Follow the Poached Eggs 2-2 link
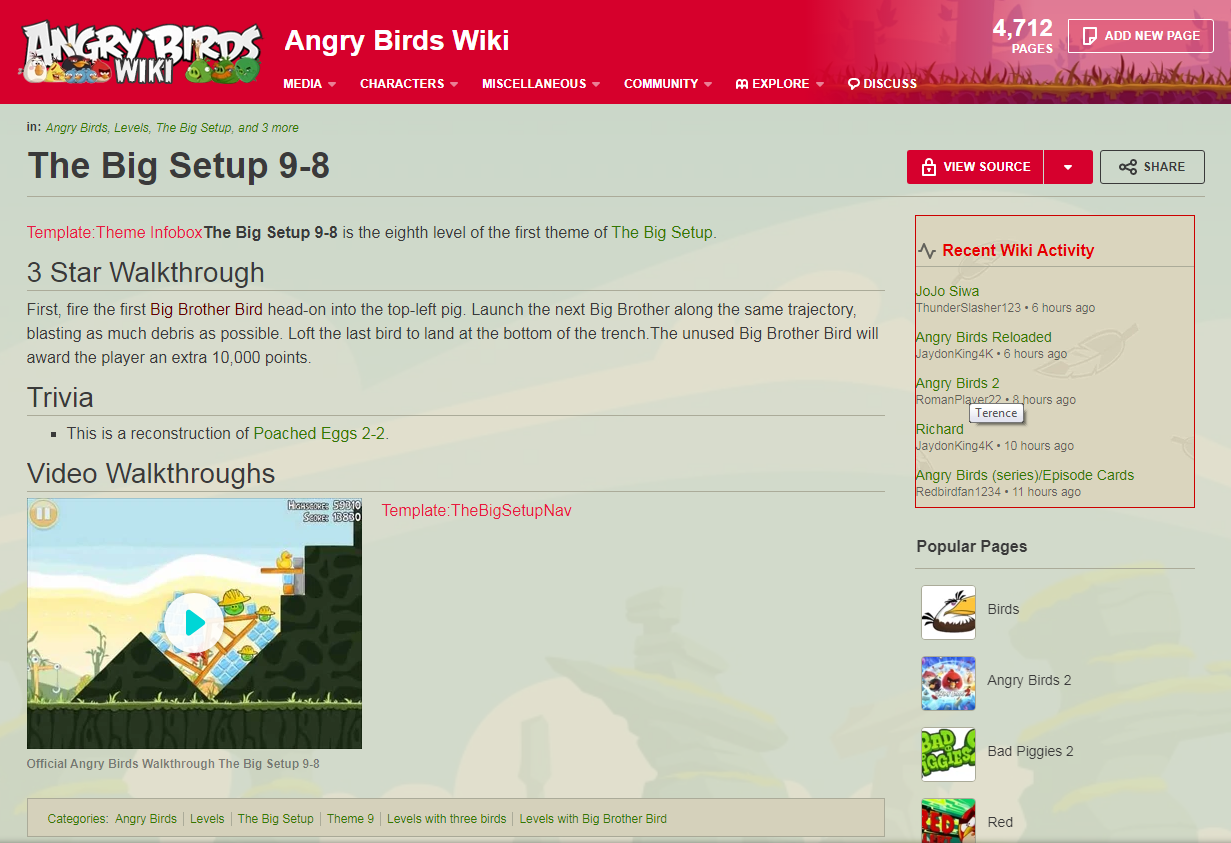Image resolution: width=1231 pixels, height=843 pixels. 319,434
